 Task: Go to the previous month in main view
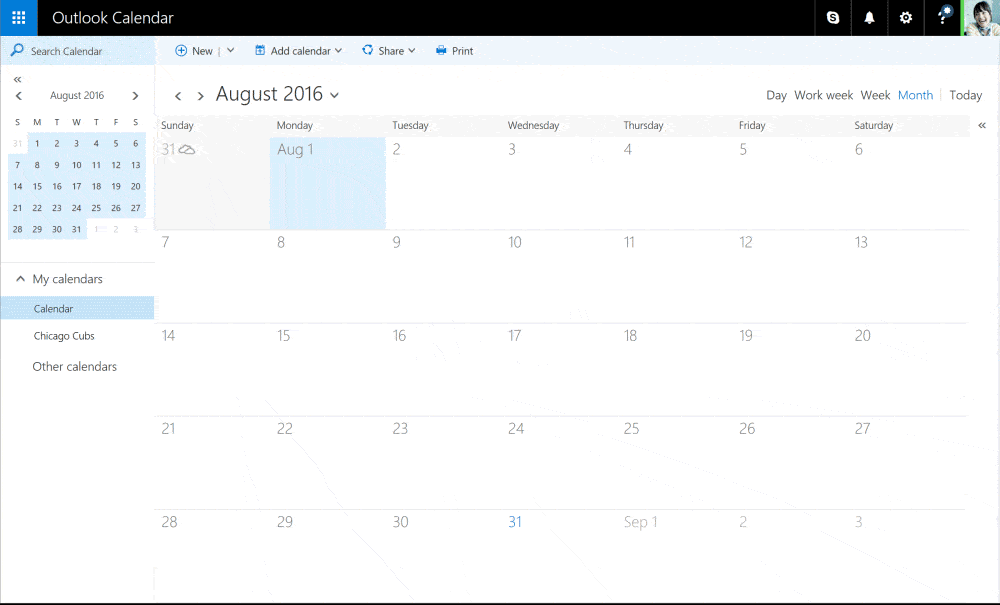(x=178, y=96)
